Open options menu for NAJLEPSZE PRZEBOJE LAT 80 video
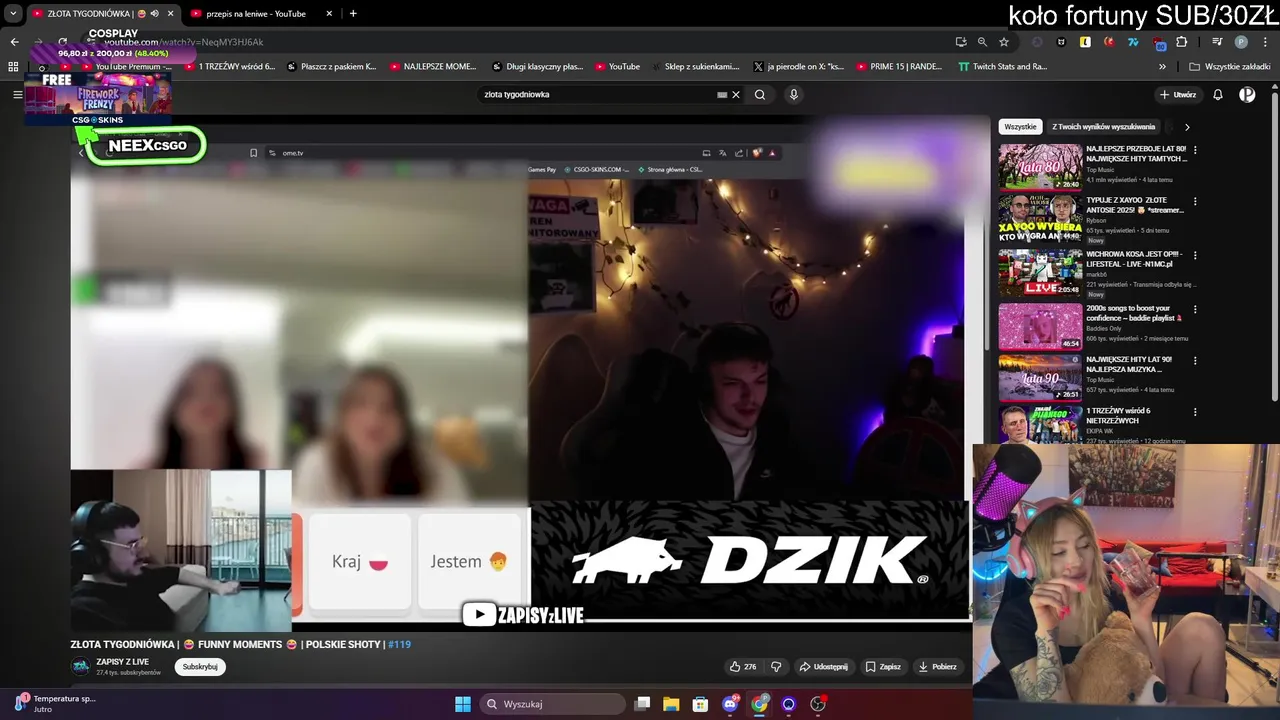This screenshot has width=1280, height=720. [x=1195, y=150]
